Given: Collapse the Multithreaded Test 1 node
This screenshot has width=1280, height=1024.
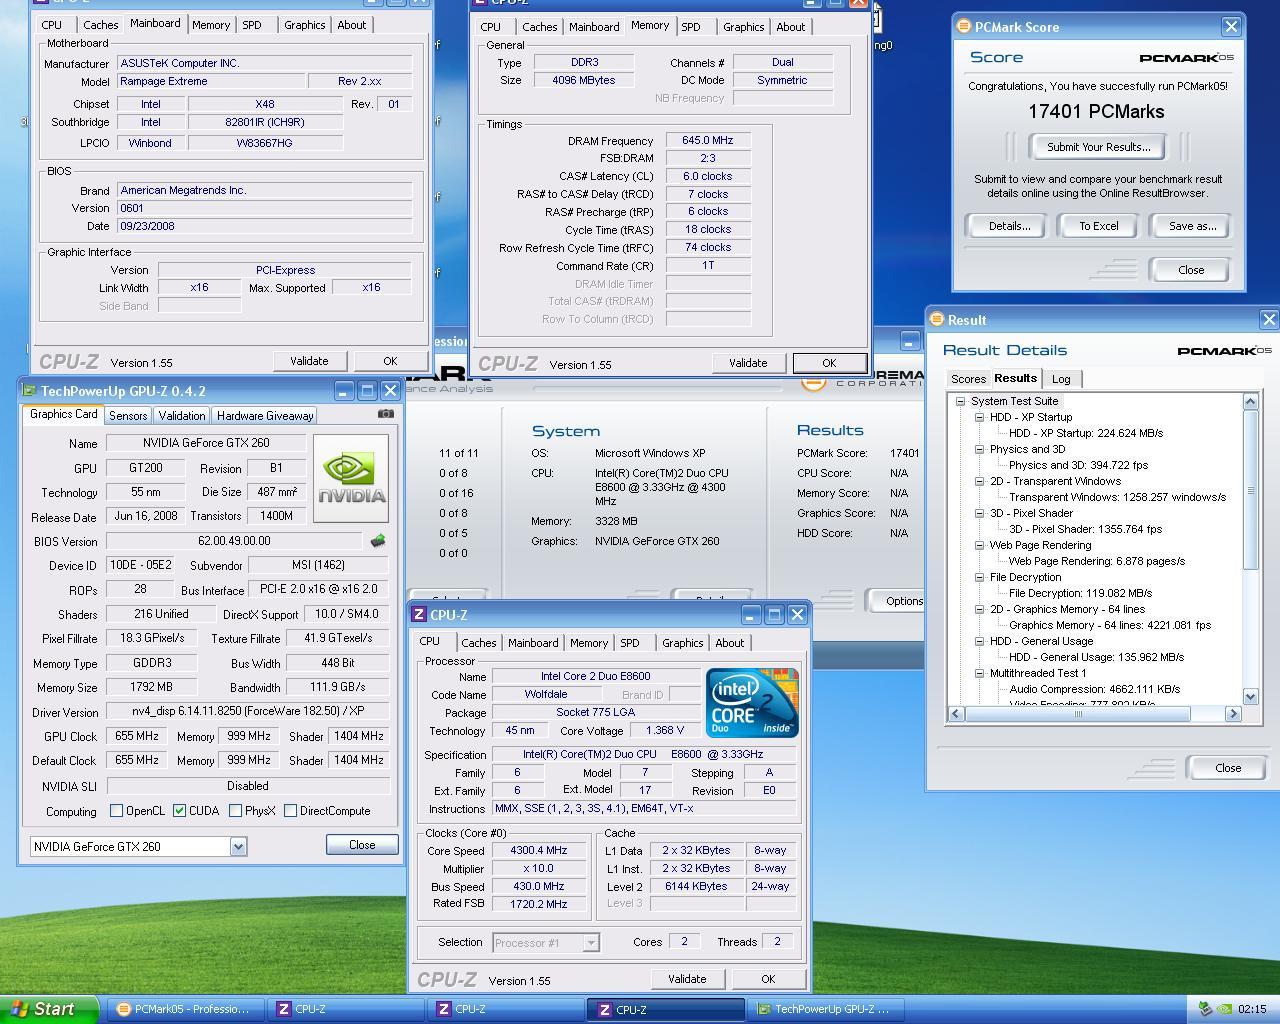Looking at the screenshot, I should [979, 673].
